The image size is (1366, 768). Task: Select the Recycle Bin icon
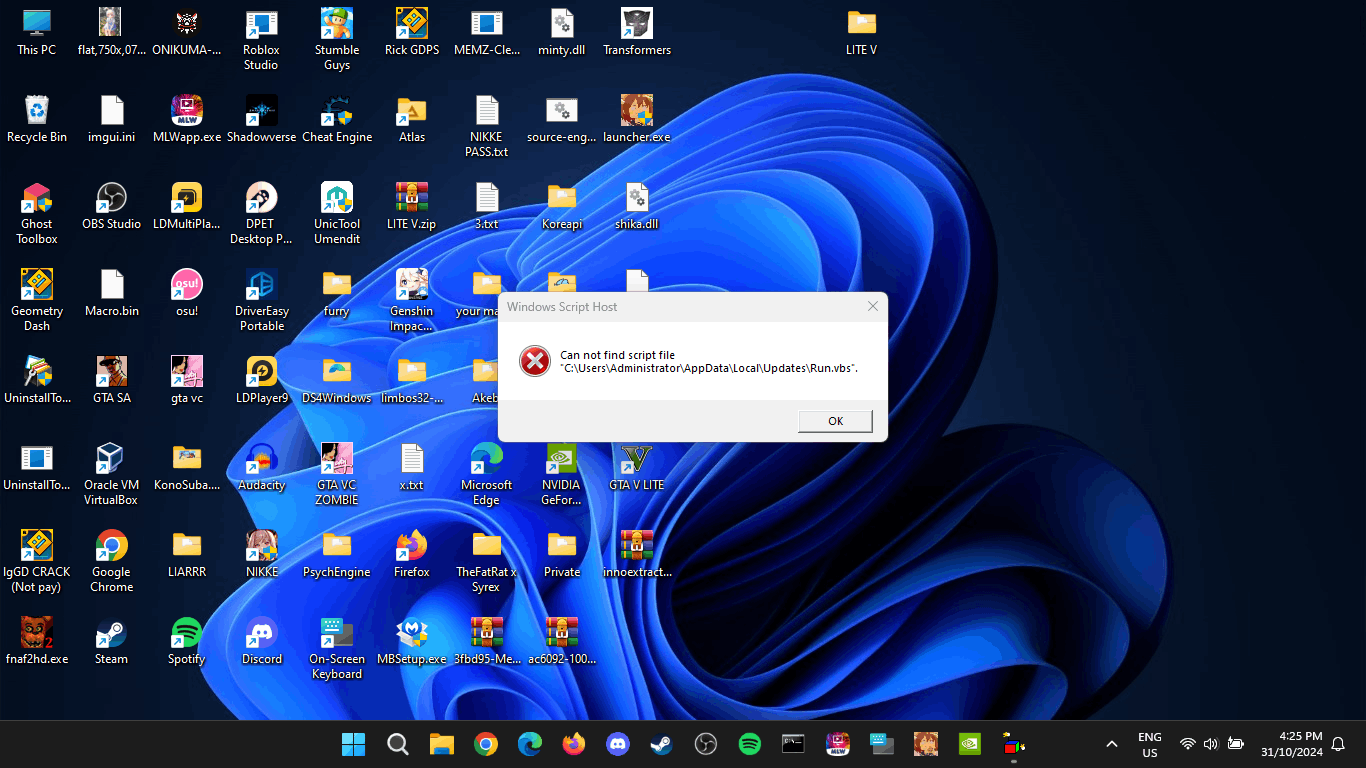pyautogui.click(x=37, y=120)
